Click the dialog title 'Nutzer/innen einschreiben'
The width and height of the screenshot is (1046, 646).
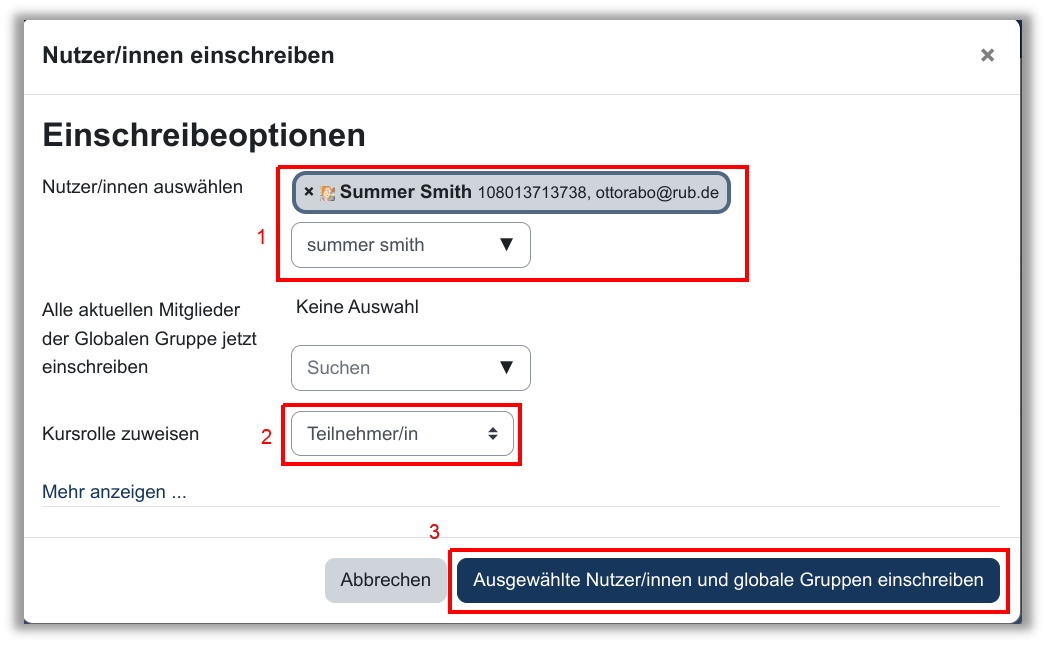pyautogui.click(x=188, y=56)
